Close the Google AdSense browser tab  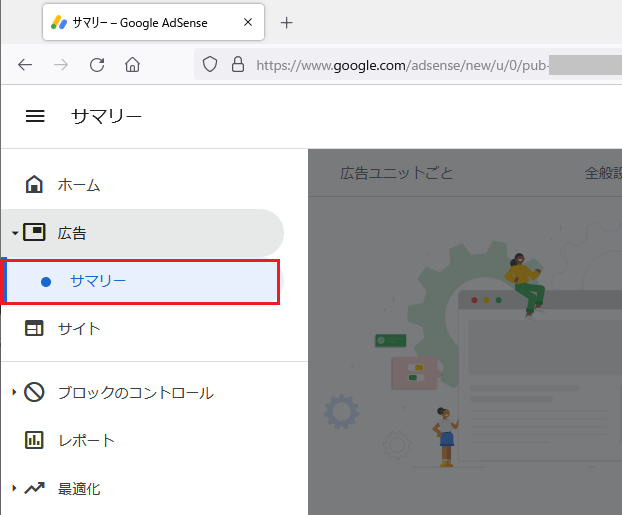[248, 23]
